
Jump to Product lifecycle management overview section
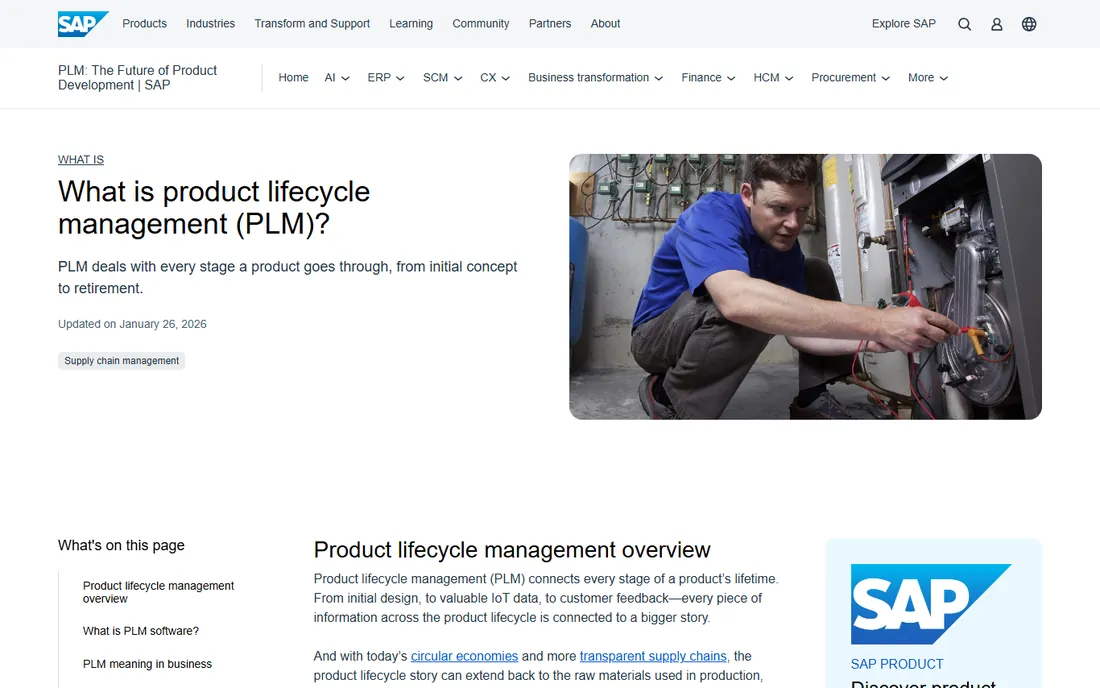point(158,592)
